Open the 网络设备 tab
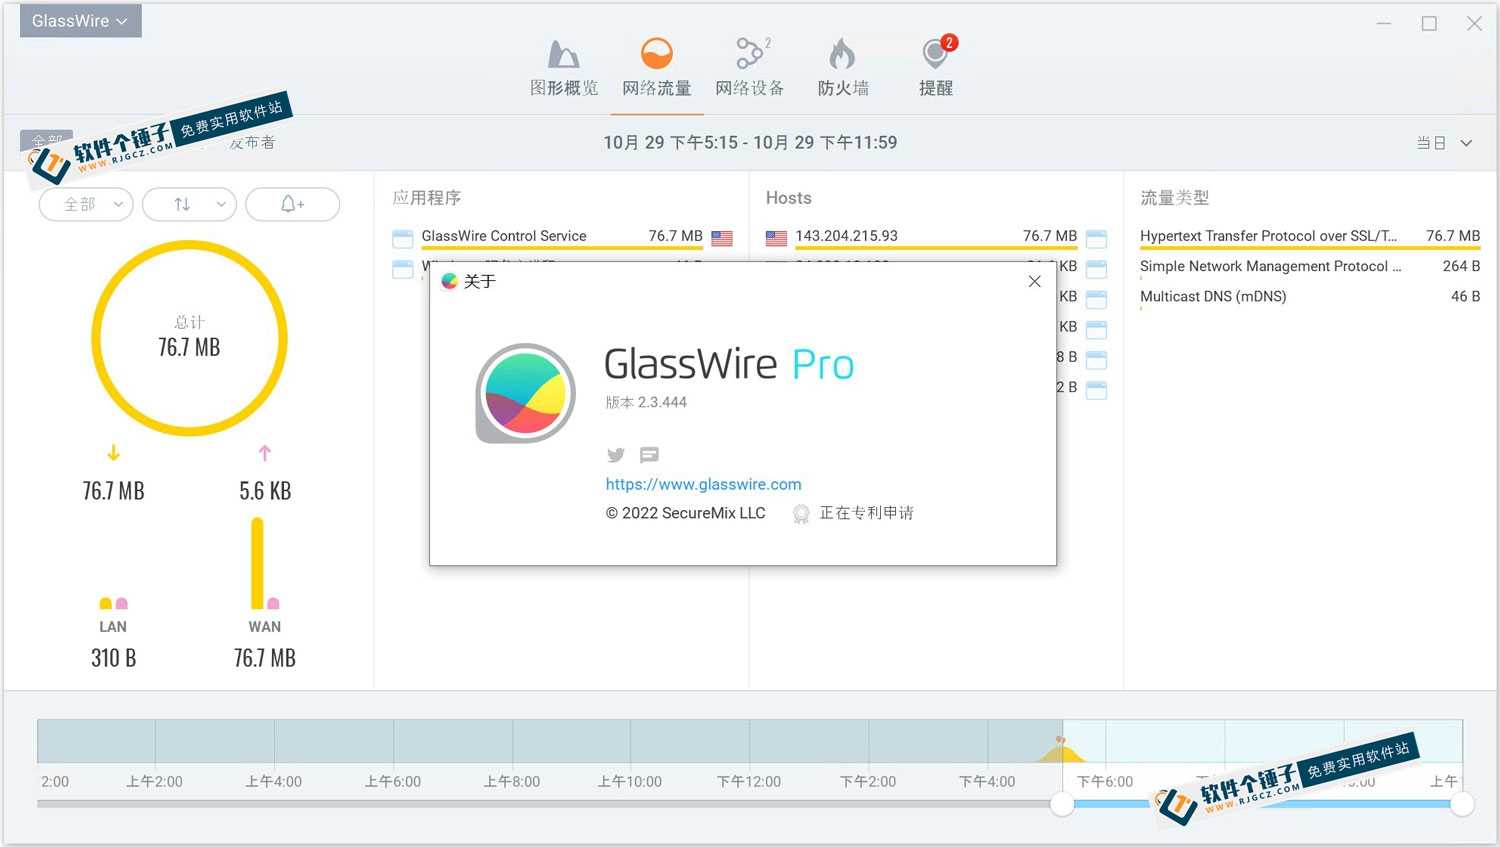1500x847 pixels. pos(750,68)
